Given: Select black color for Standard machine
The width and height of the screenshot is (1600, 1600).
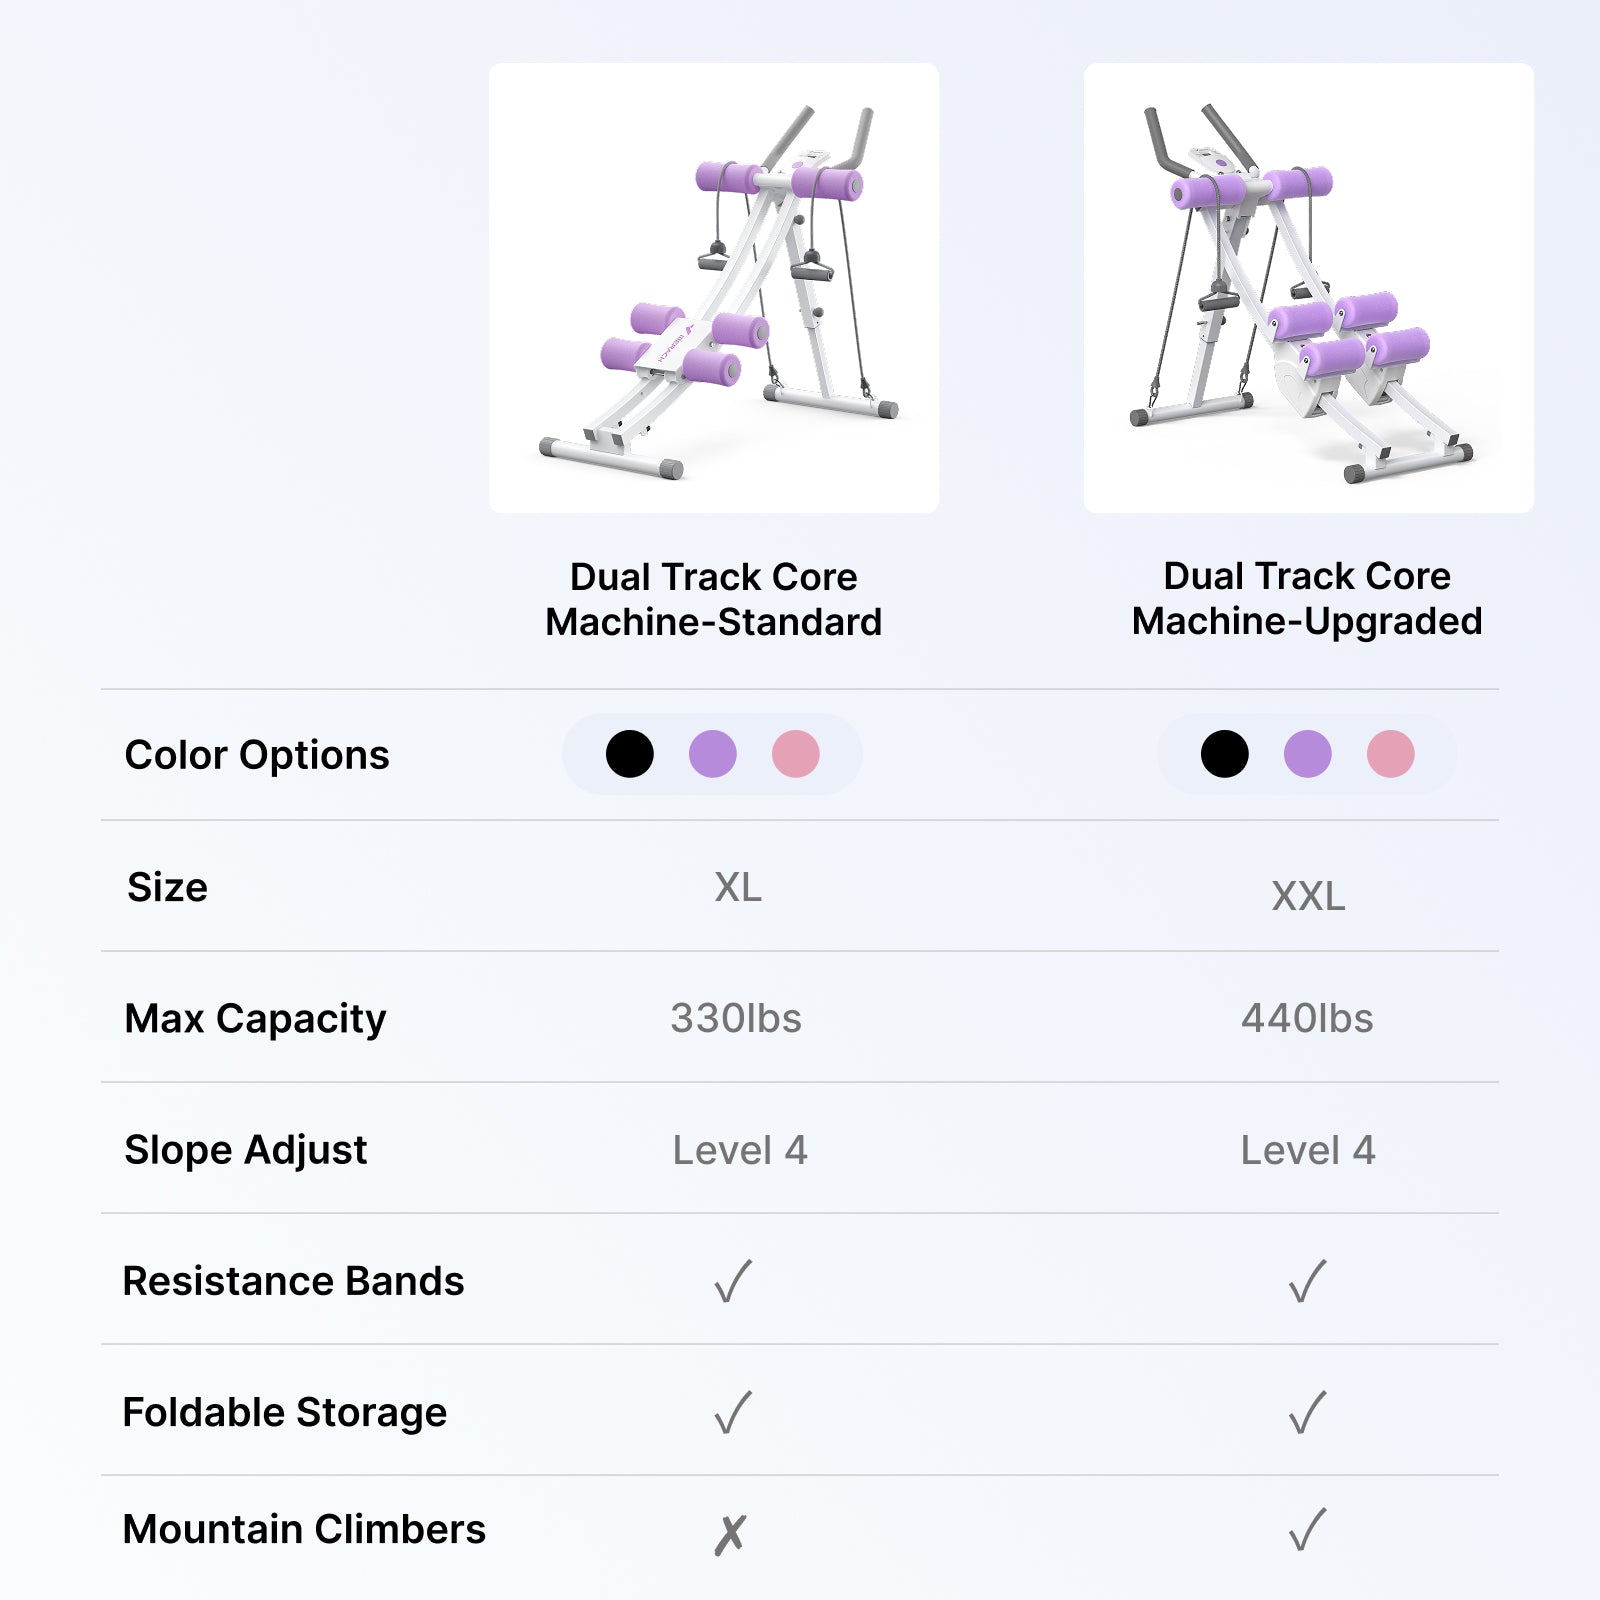Looking at the screenshot, I should [x=630, y=754].
